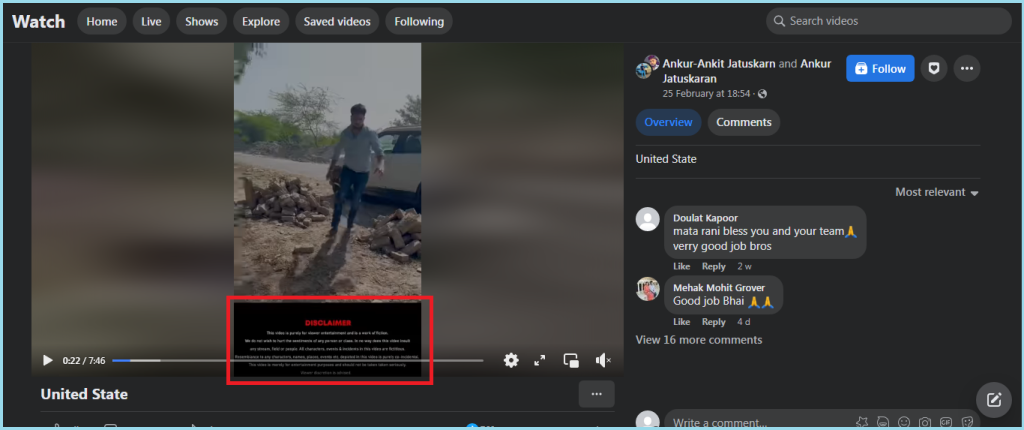The image size is (1024, 430).
Task: Open the Following tab
Action: [x=419, y=22]
